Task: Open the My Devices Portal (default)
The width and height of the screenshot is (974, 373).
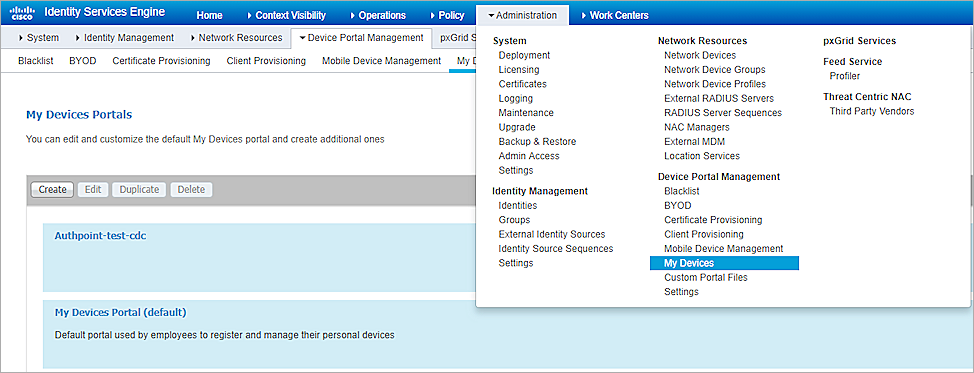Action: coord(121,312)
